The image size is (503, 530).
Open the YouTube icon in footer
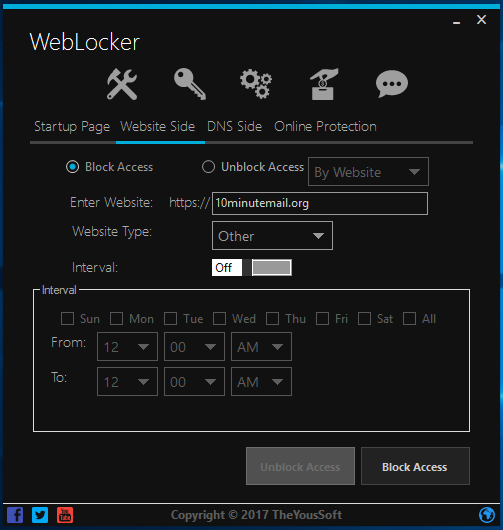(65, 515)
